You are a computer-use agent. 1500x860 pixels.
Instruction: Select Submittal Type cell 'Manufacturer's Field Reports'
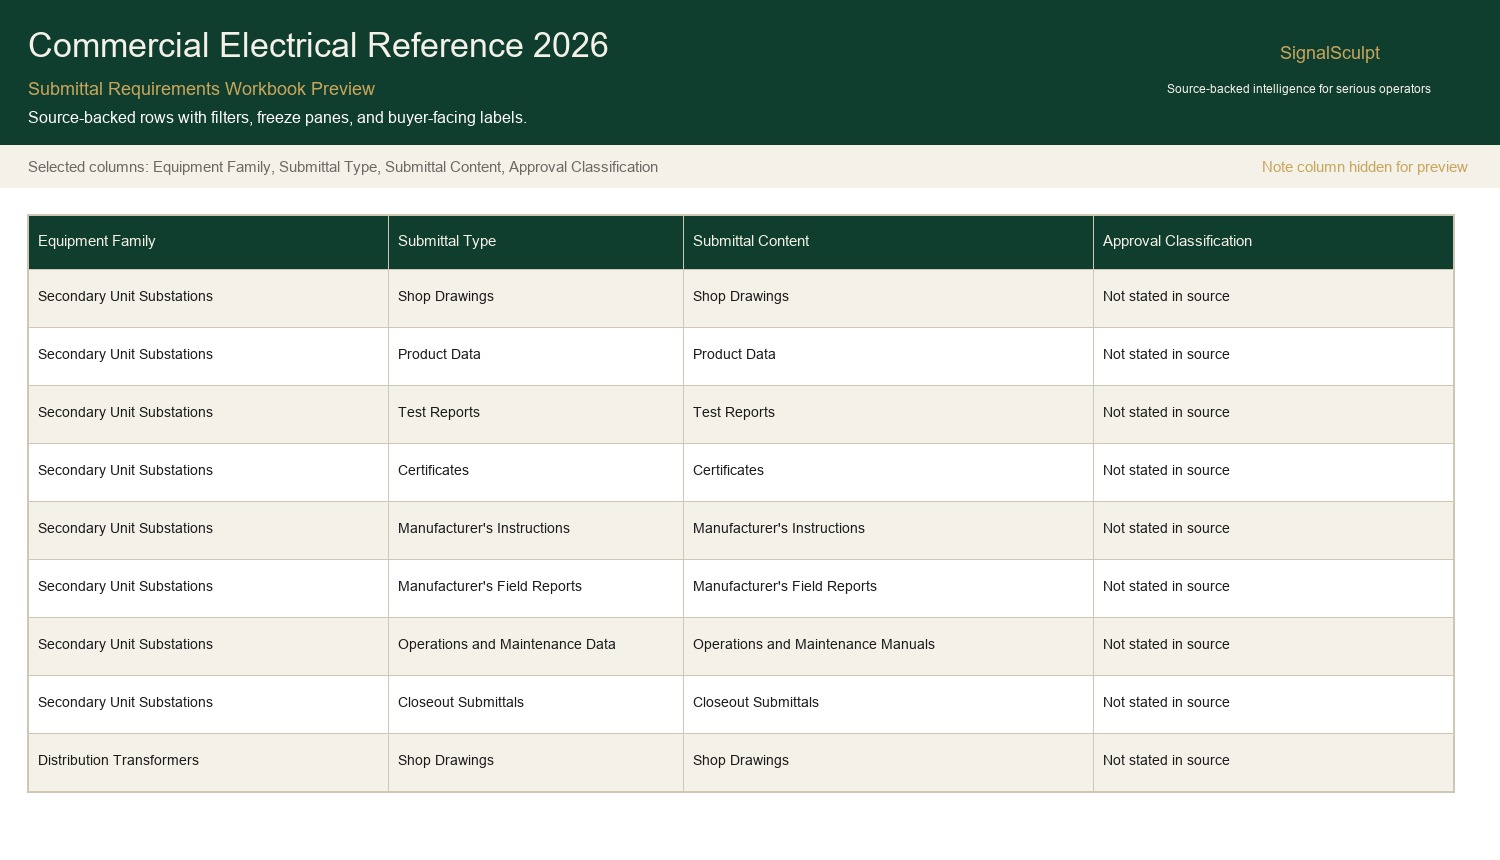[x=536, y=588]
